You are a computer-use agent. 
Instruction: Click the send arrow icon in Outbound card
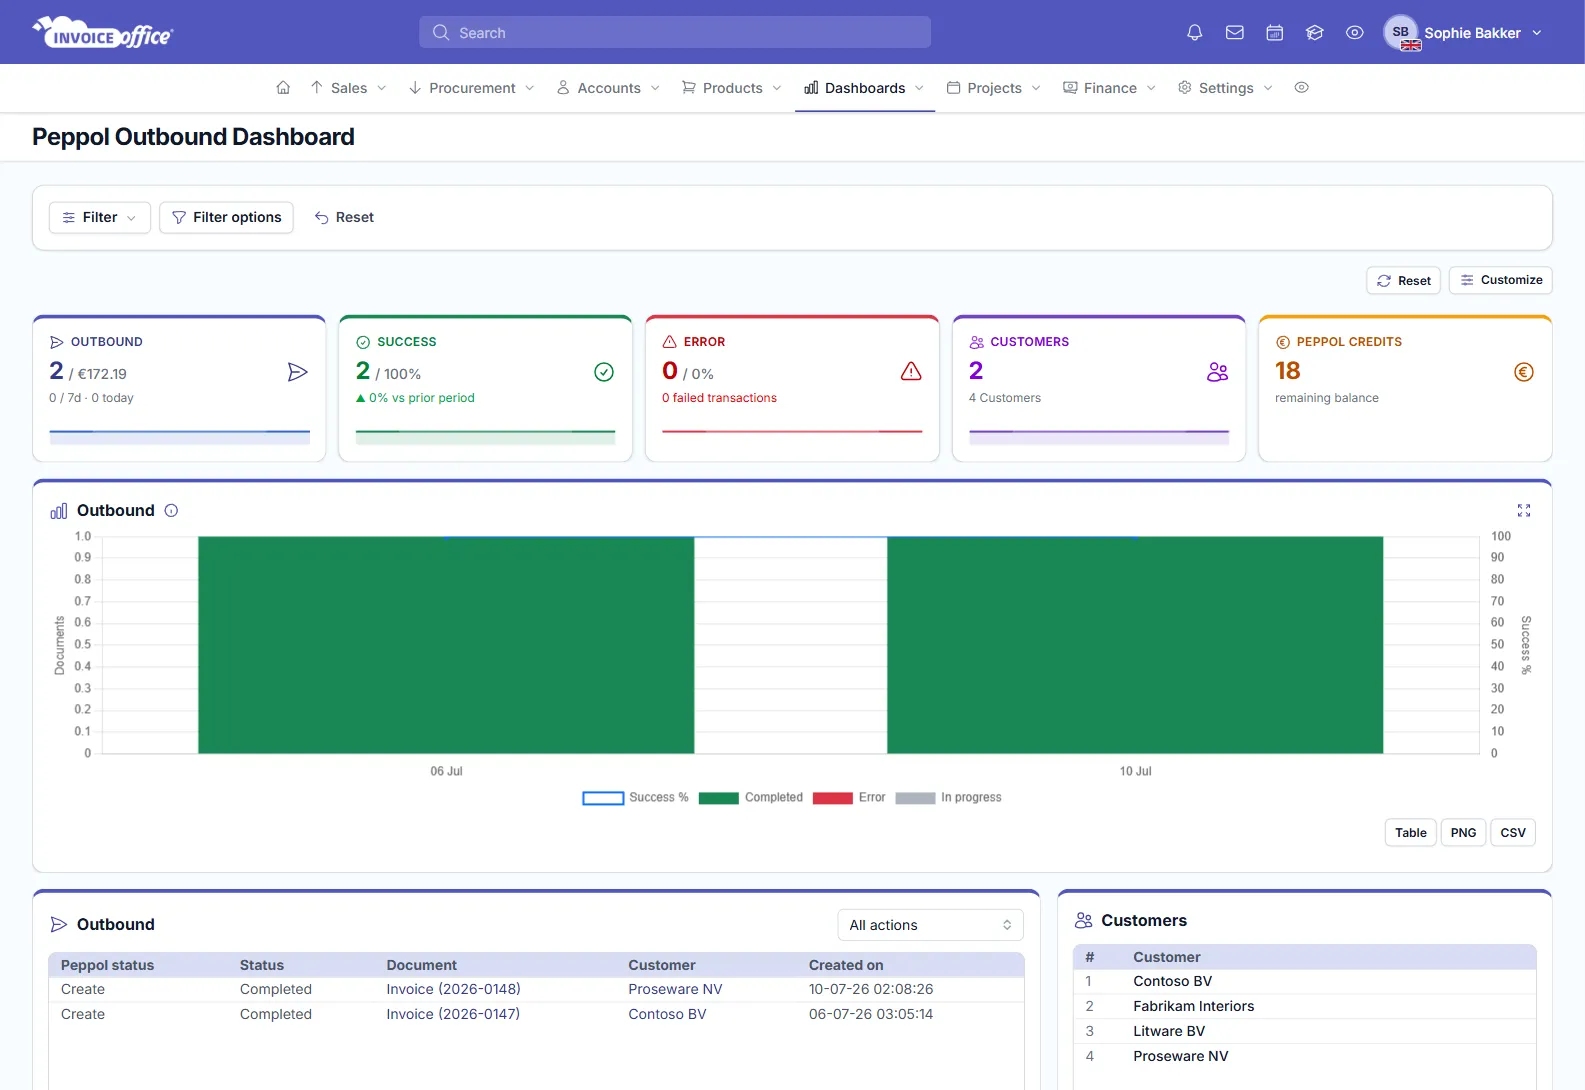coord(297,372)
